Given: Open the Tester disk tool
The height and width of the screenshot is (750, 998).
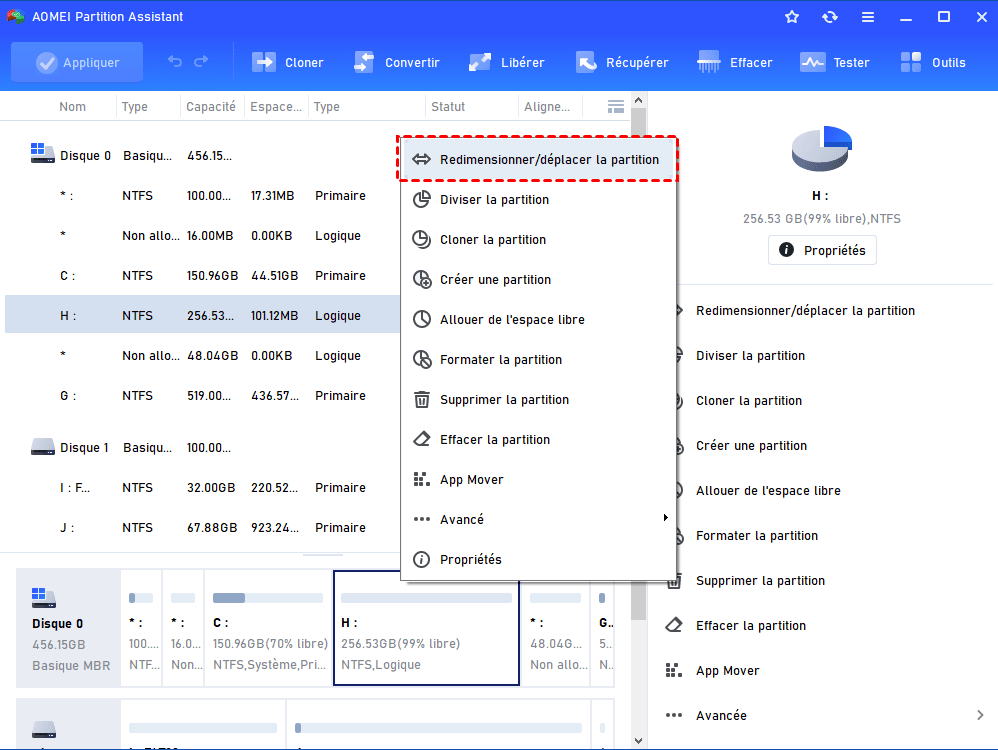Looking at the screenshot, I should (812, 62).
